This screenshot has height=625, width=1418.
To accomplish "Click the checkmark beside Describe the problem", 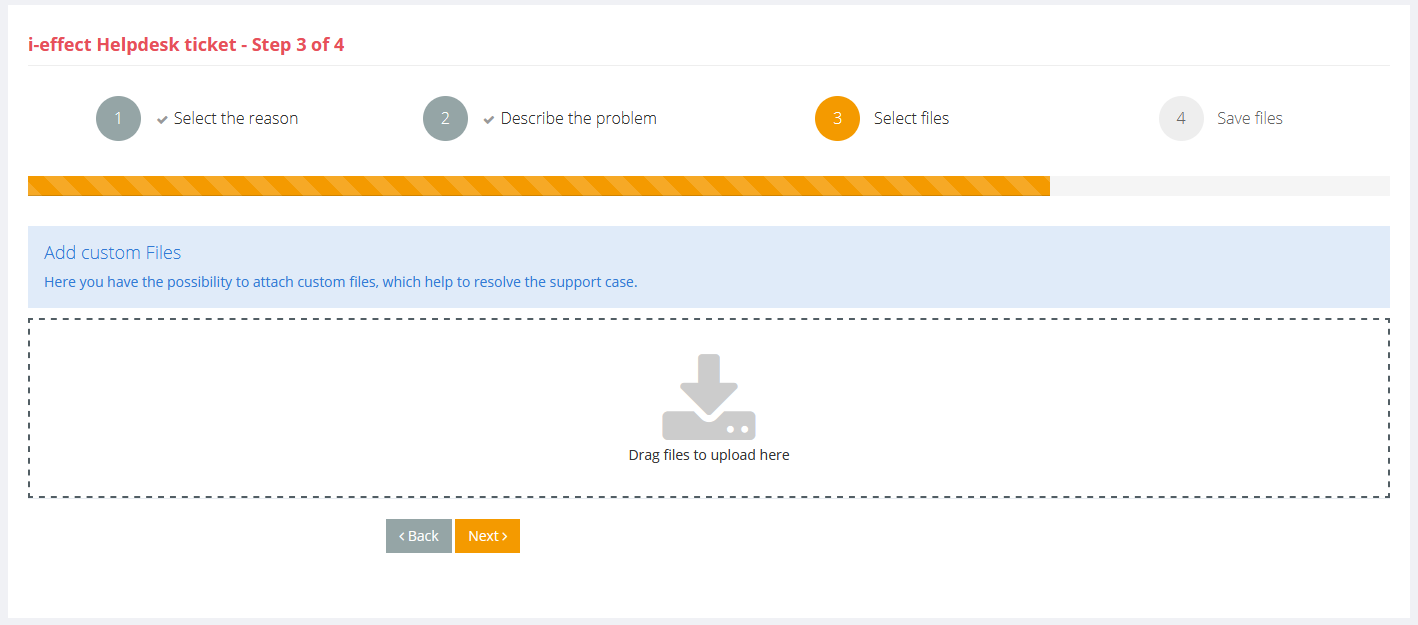I will point(489,120).
